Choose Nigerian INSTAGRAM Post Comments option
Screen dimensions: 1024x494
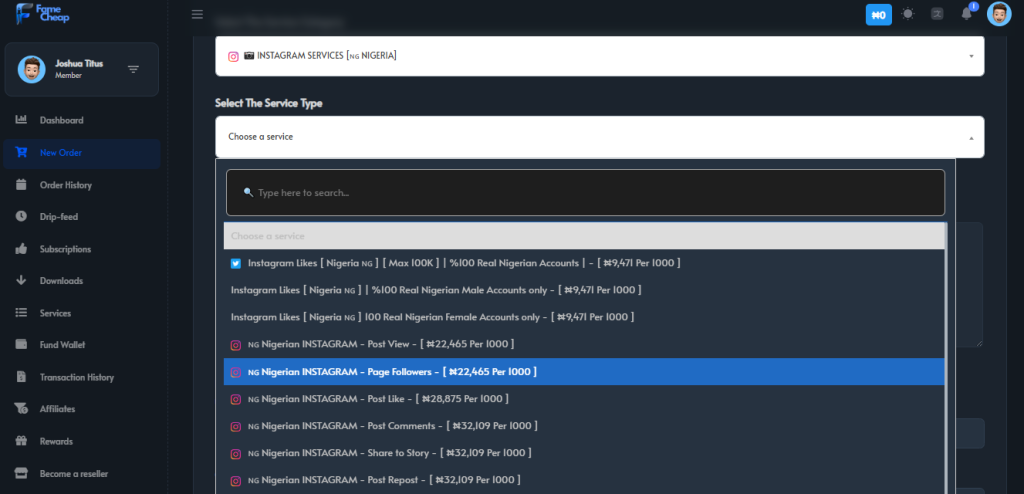click(584, 426)
